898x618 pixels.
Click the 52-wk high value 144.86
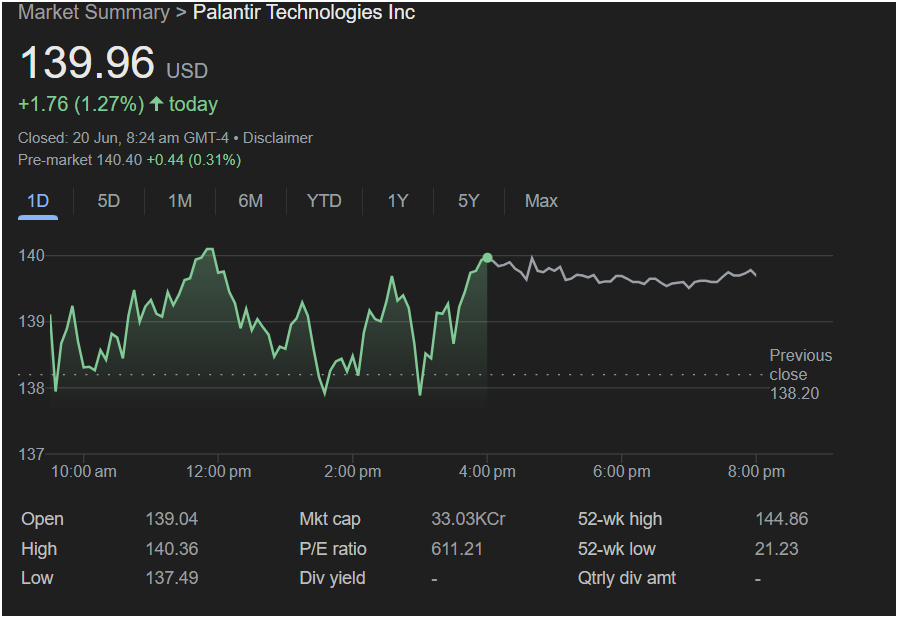pyautogui.click(x=782, y=519)
